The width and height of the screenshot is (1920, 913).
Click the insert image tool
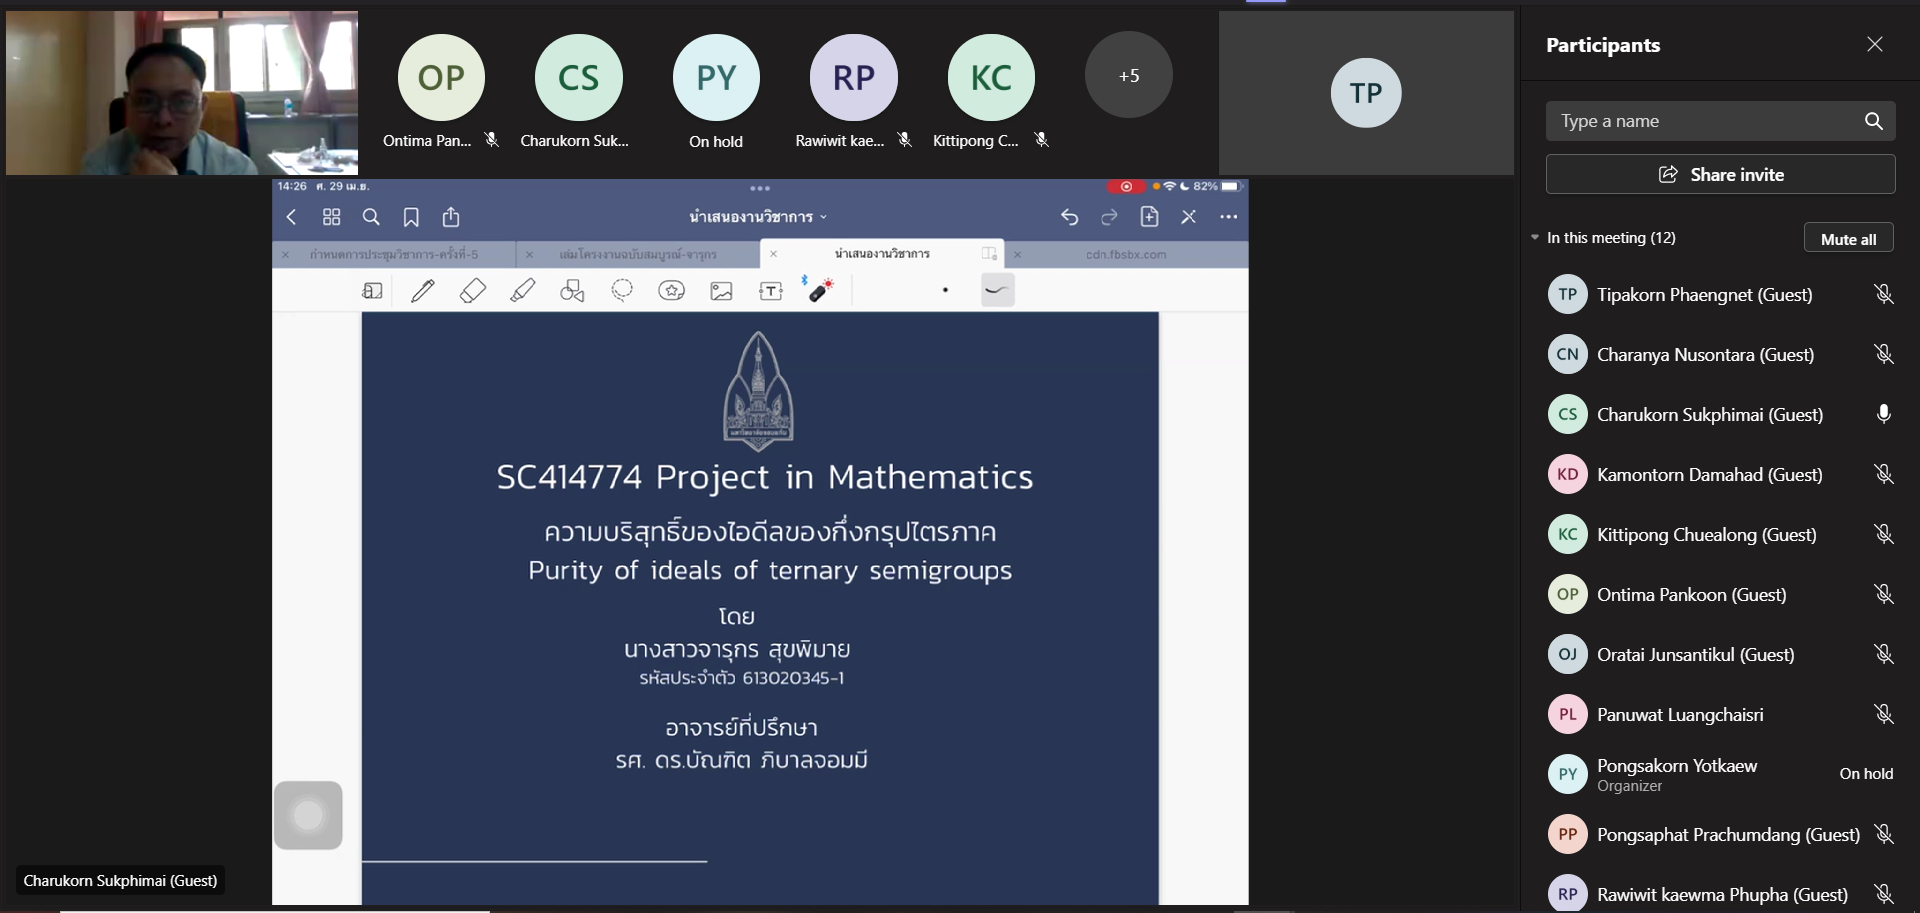(721, 291)
